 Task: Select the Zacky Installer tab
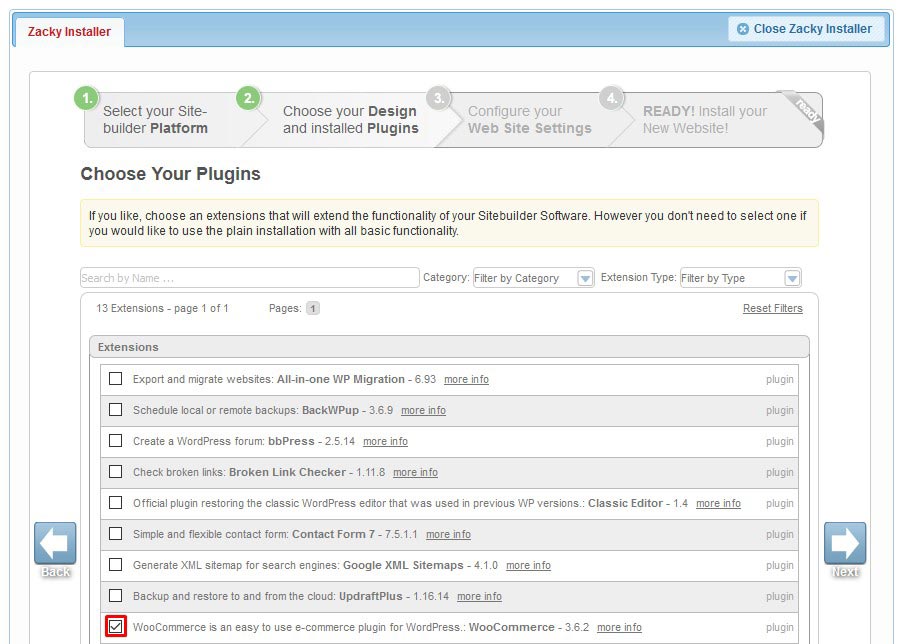coord(67,32)
